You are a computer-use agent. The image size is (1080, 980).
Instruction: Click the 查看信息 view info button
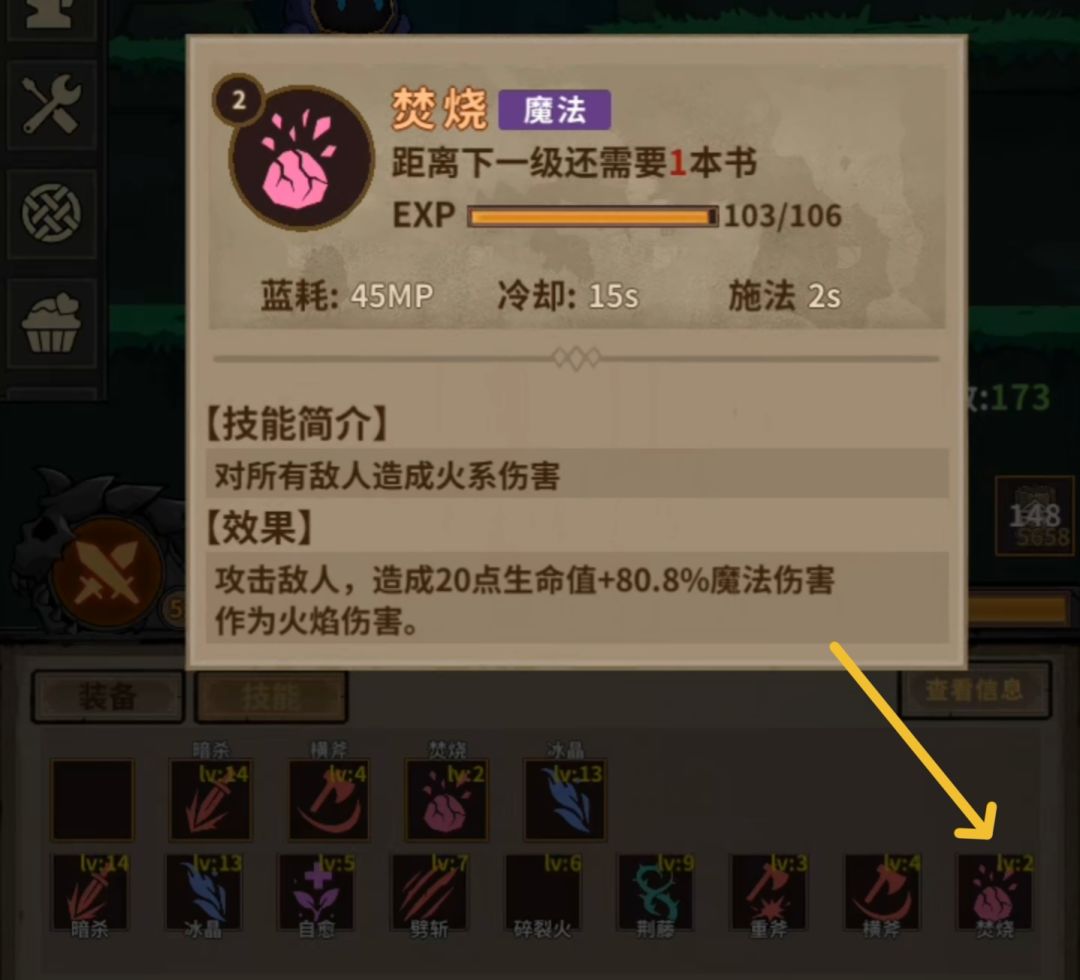tap(974, 689)
